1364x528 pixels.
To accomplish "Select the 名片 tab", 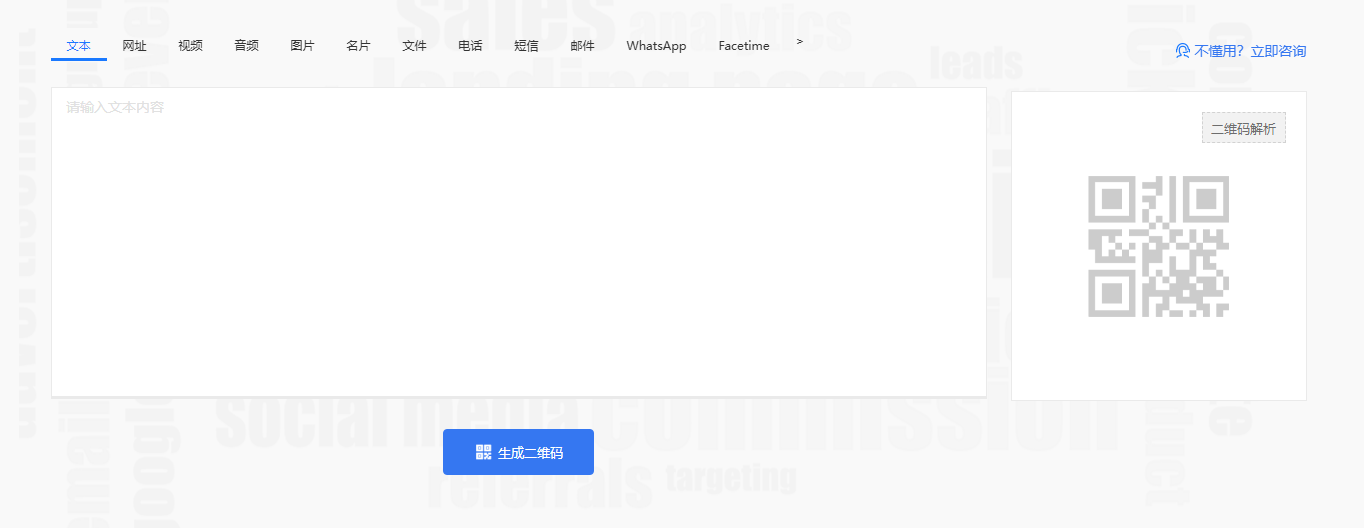I will [x=358, y=46].
